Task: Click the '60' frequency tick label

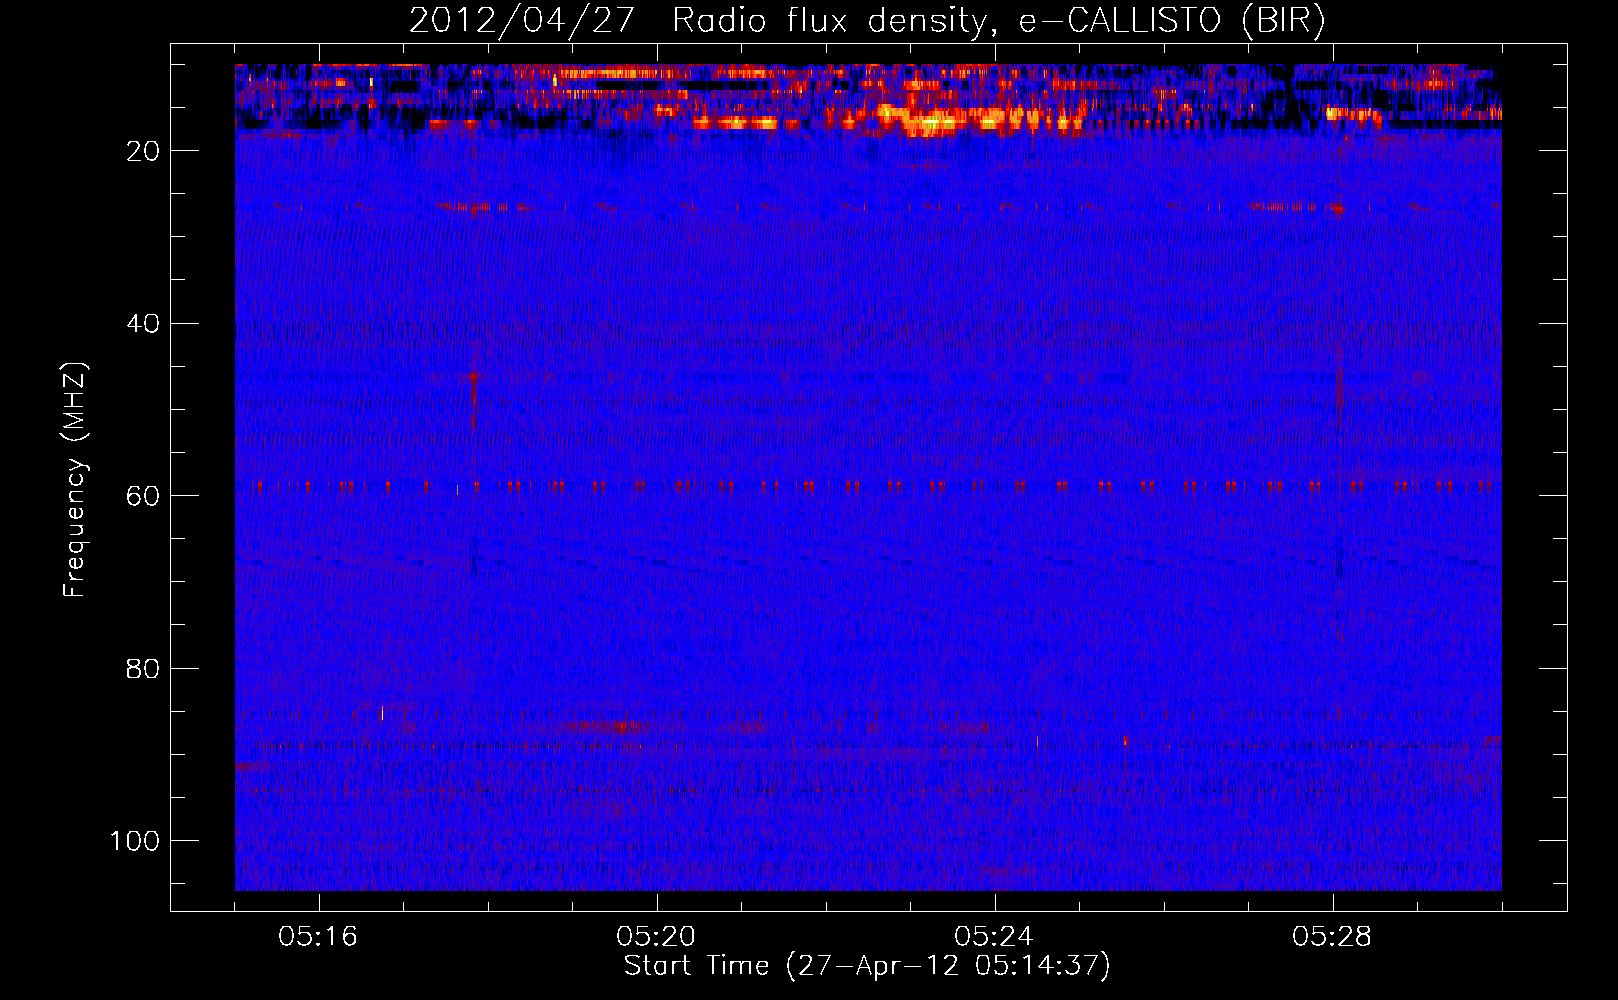Action: pyautogui.click(x=143, y=496)
